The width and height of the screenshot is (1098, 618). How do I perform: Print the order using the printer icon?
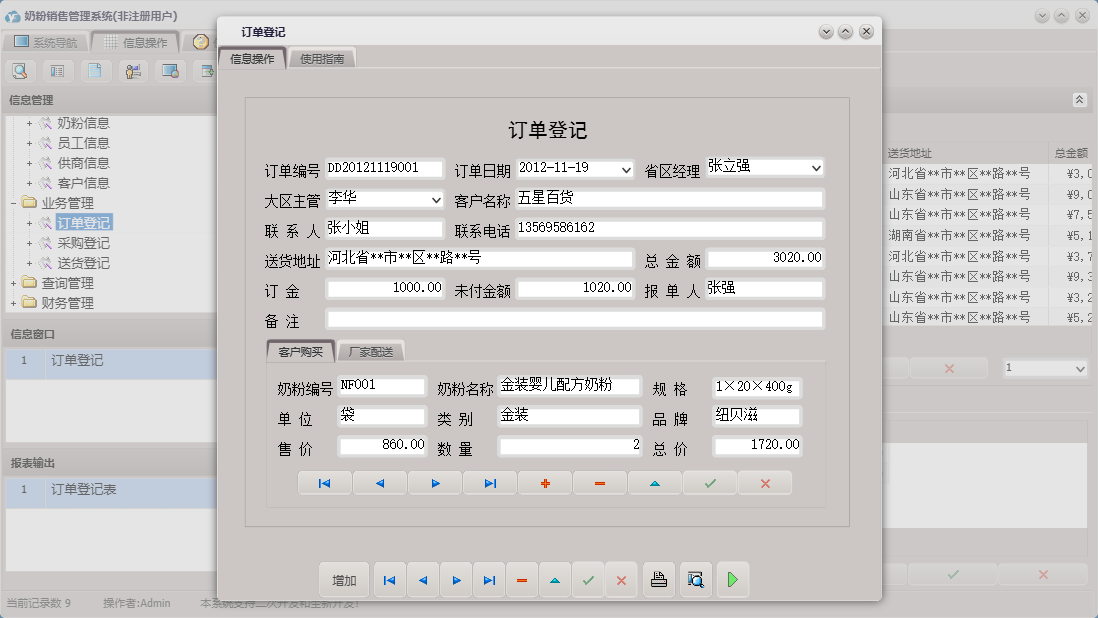(658, 579)
